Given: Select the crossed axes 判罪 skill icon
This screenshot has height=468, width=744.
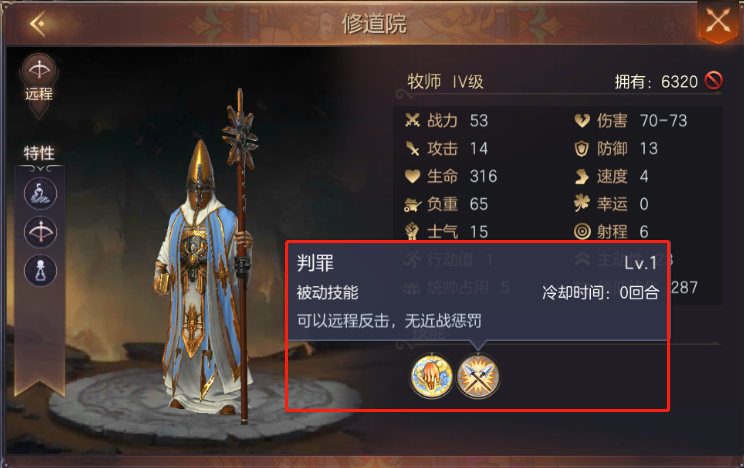Looking at the screenshot, I should 478,376.
